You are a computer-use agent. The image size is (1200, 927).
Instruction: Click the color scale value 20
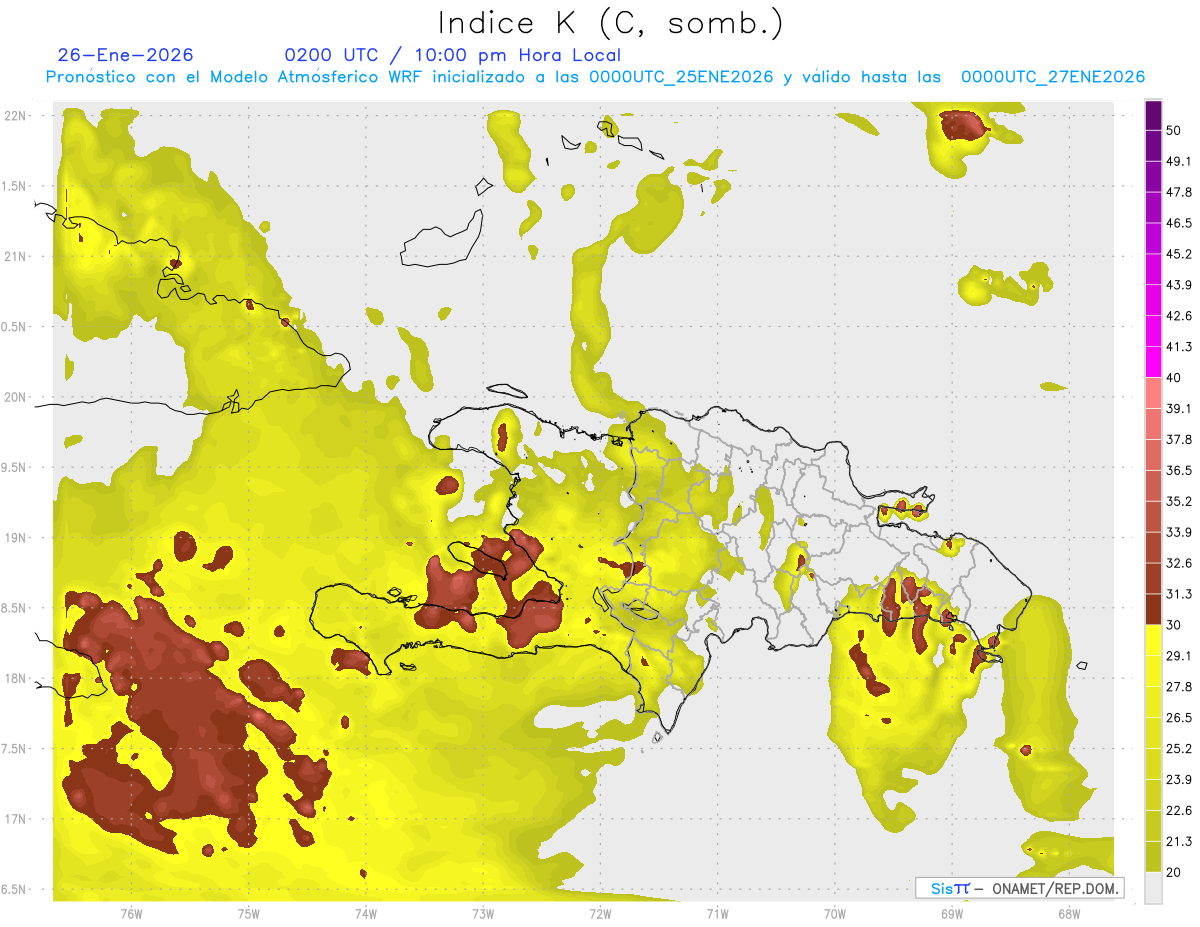1176,872
